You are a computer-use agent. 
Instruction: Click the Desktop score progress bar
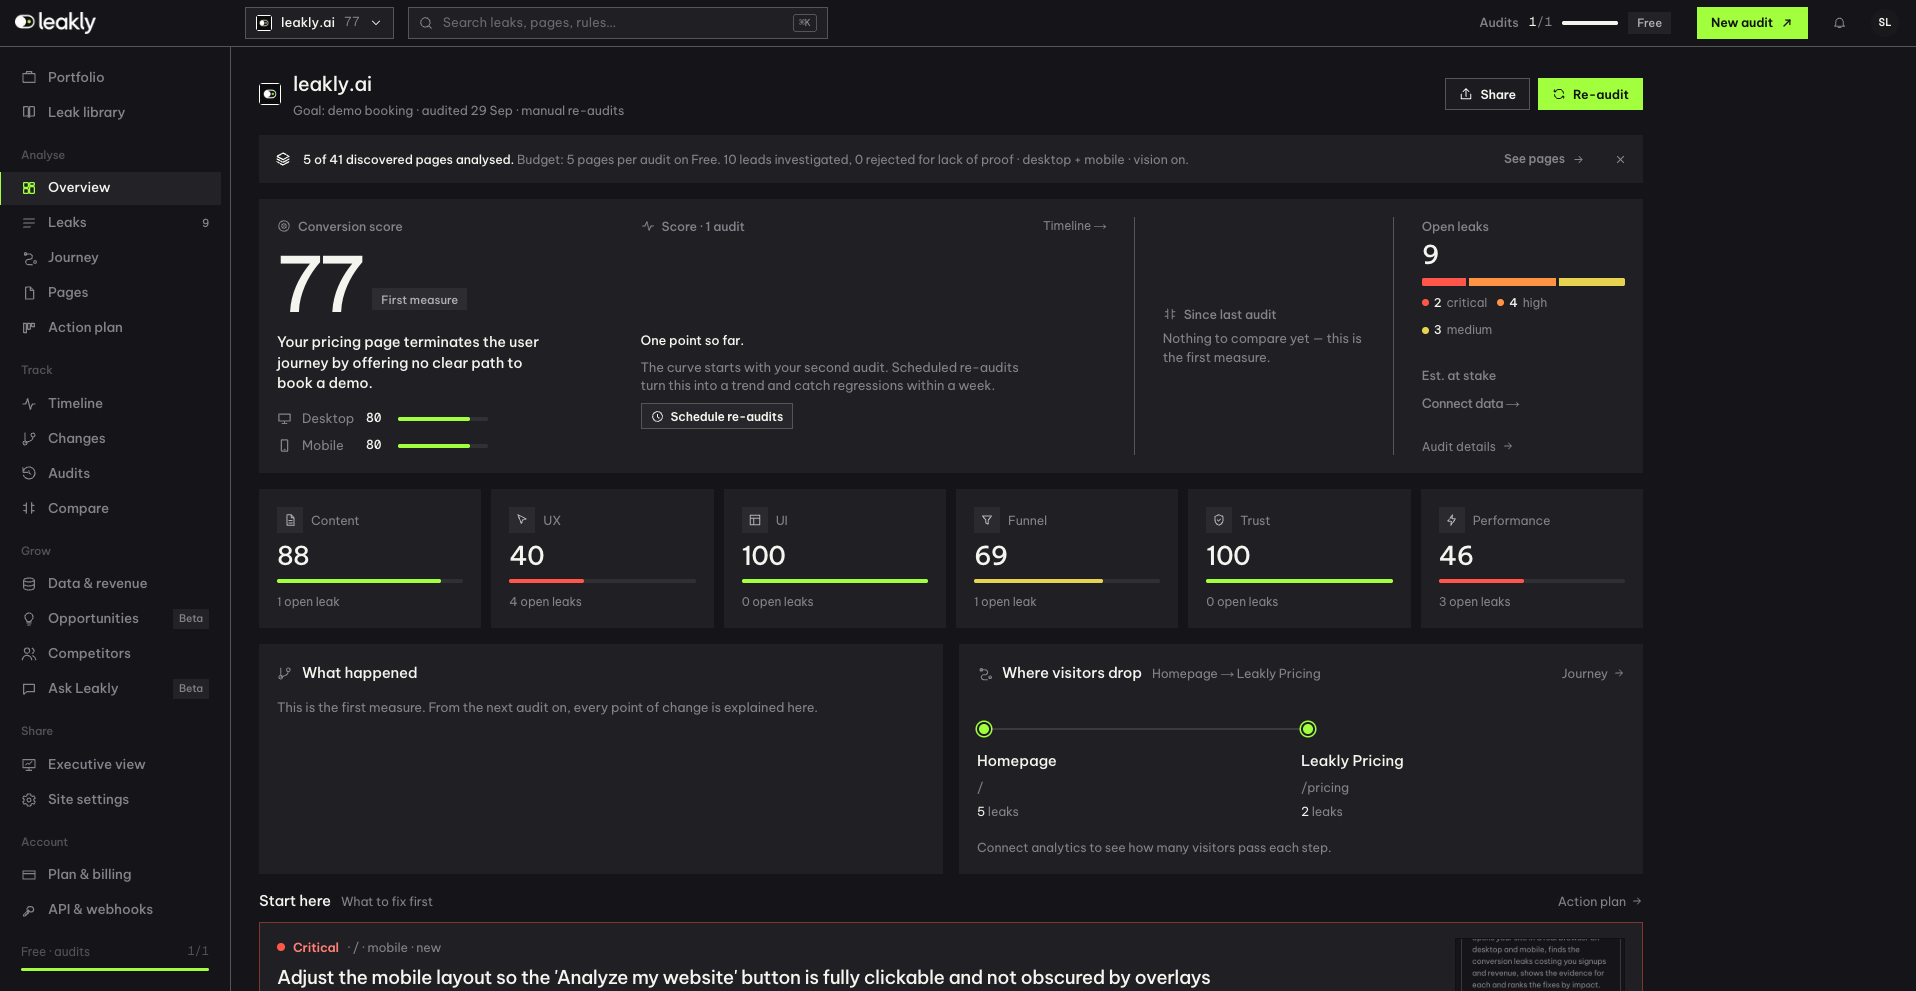coord(443,419)
